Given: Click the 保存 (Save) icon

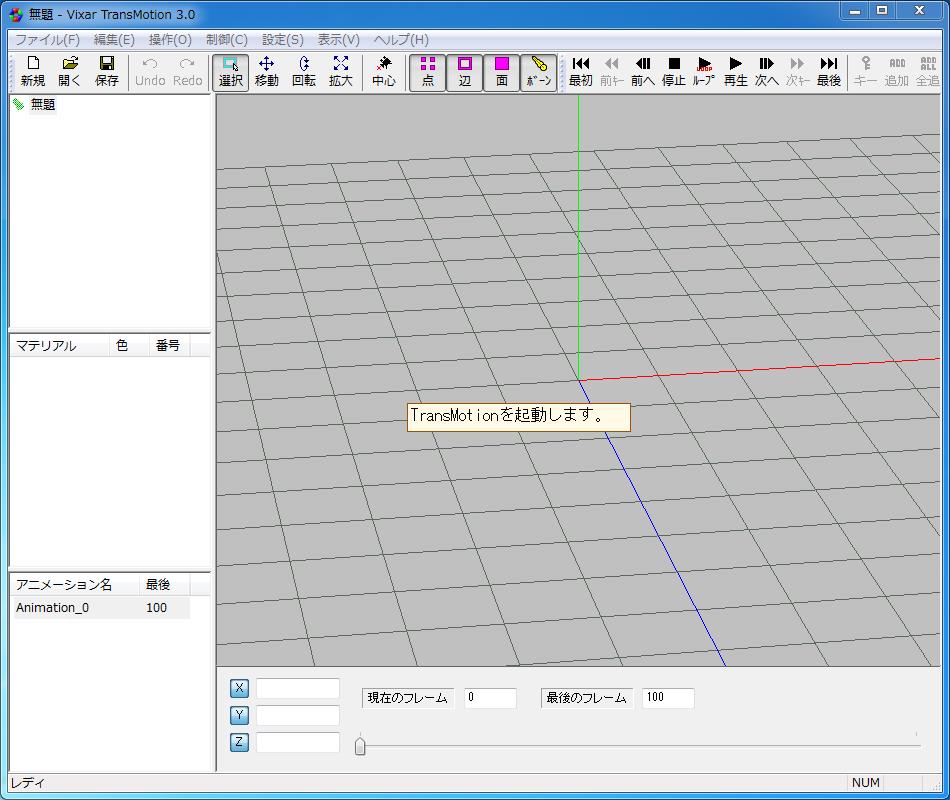Looking at the screenshot, I should tap(107, 71).
